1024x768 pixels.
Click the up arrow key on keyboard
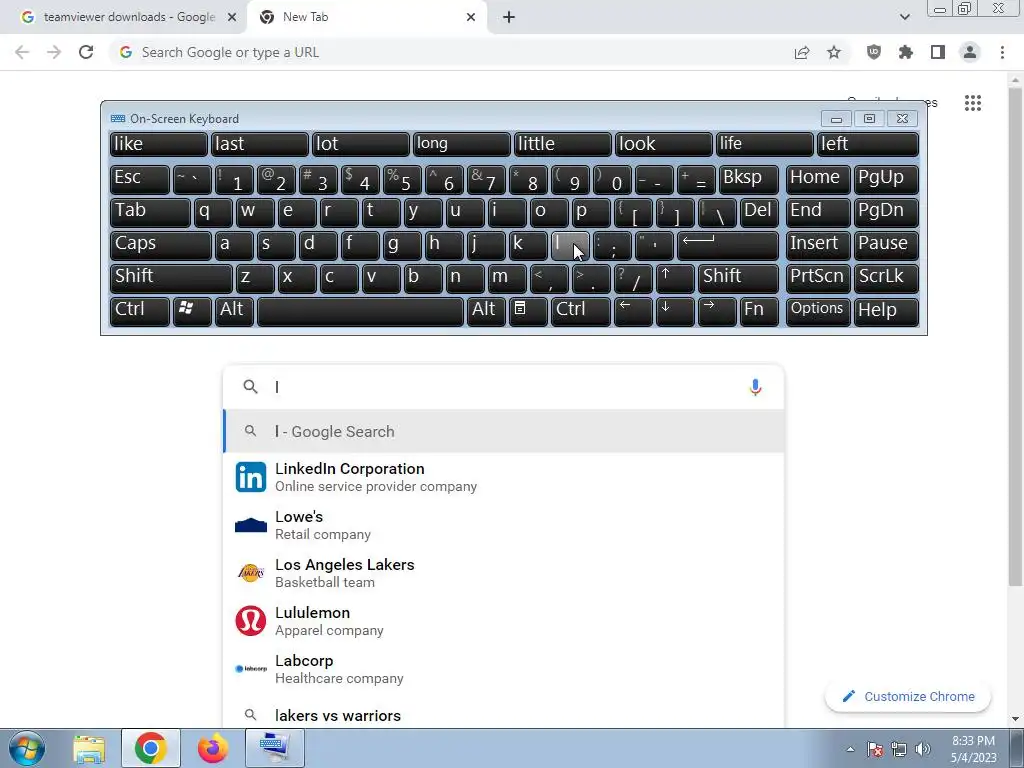(x=675, y=278)
